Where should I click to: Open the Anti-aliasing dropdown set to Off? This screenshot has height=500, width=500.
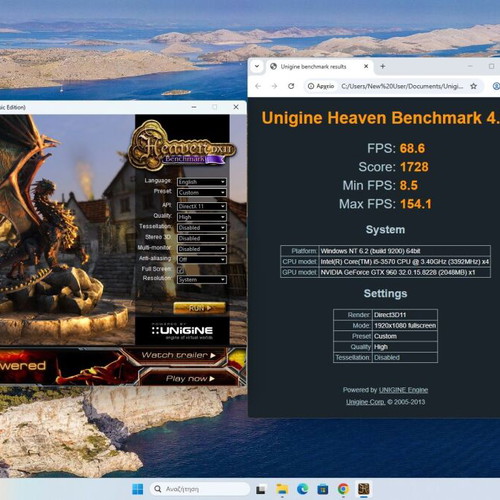pyautogui.click(x=202, y=260)
